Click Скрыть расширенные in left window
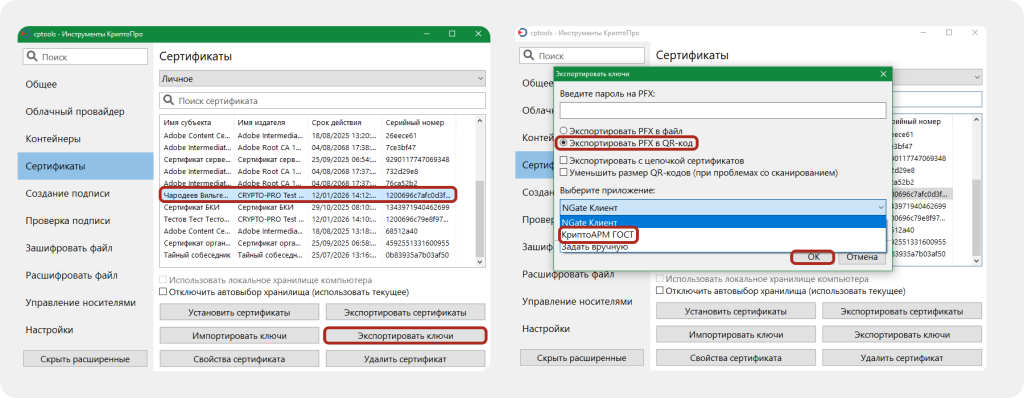 coord(85,359)
